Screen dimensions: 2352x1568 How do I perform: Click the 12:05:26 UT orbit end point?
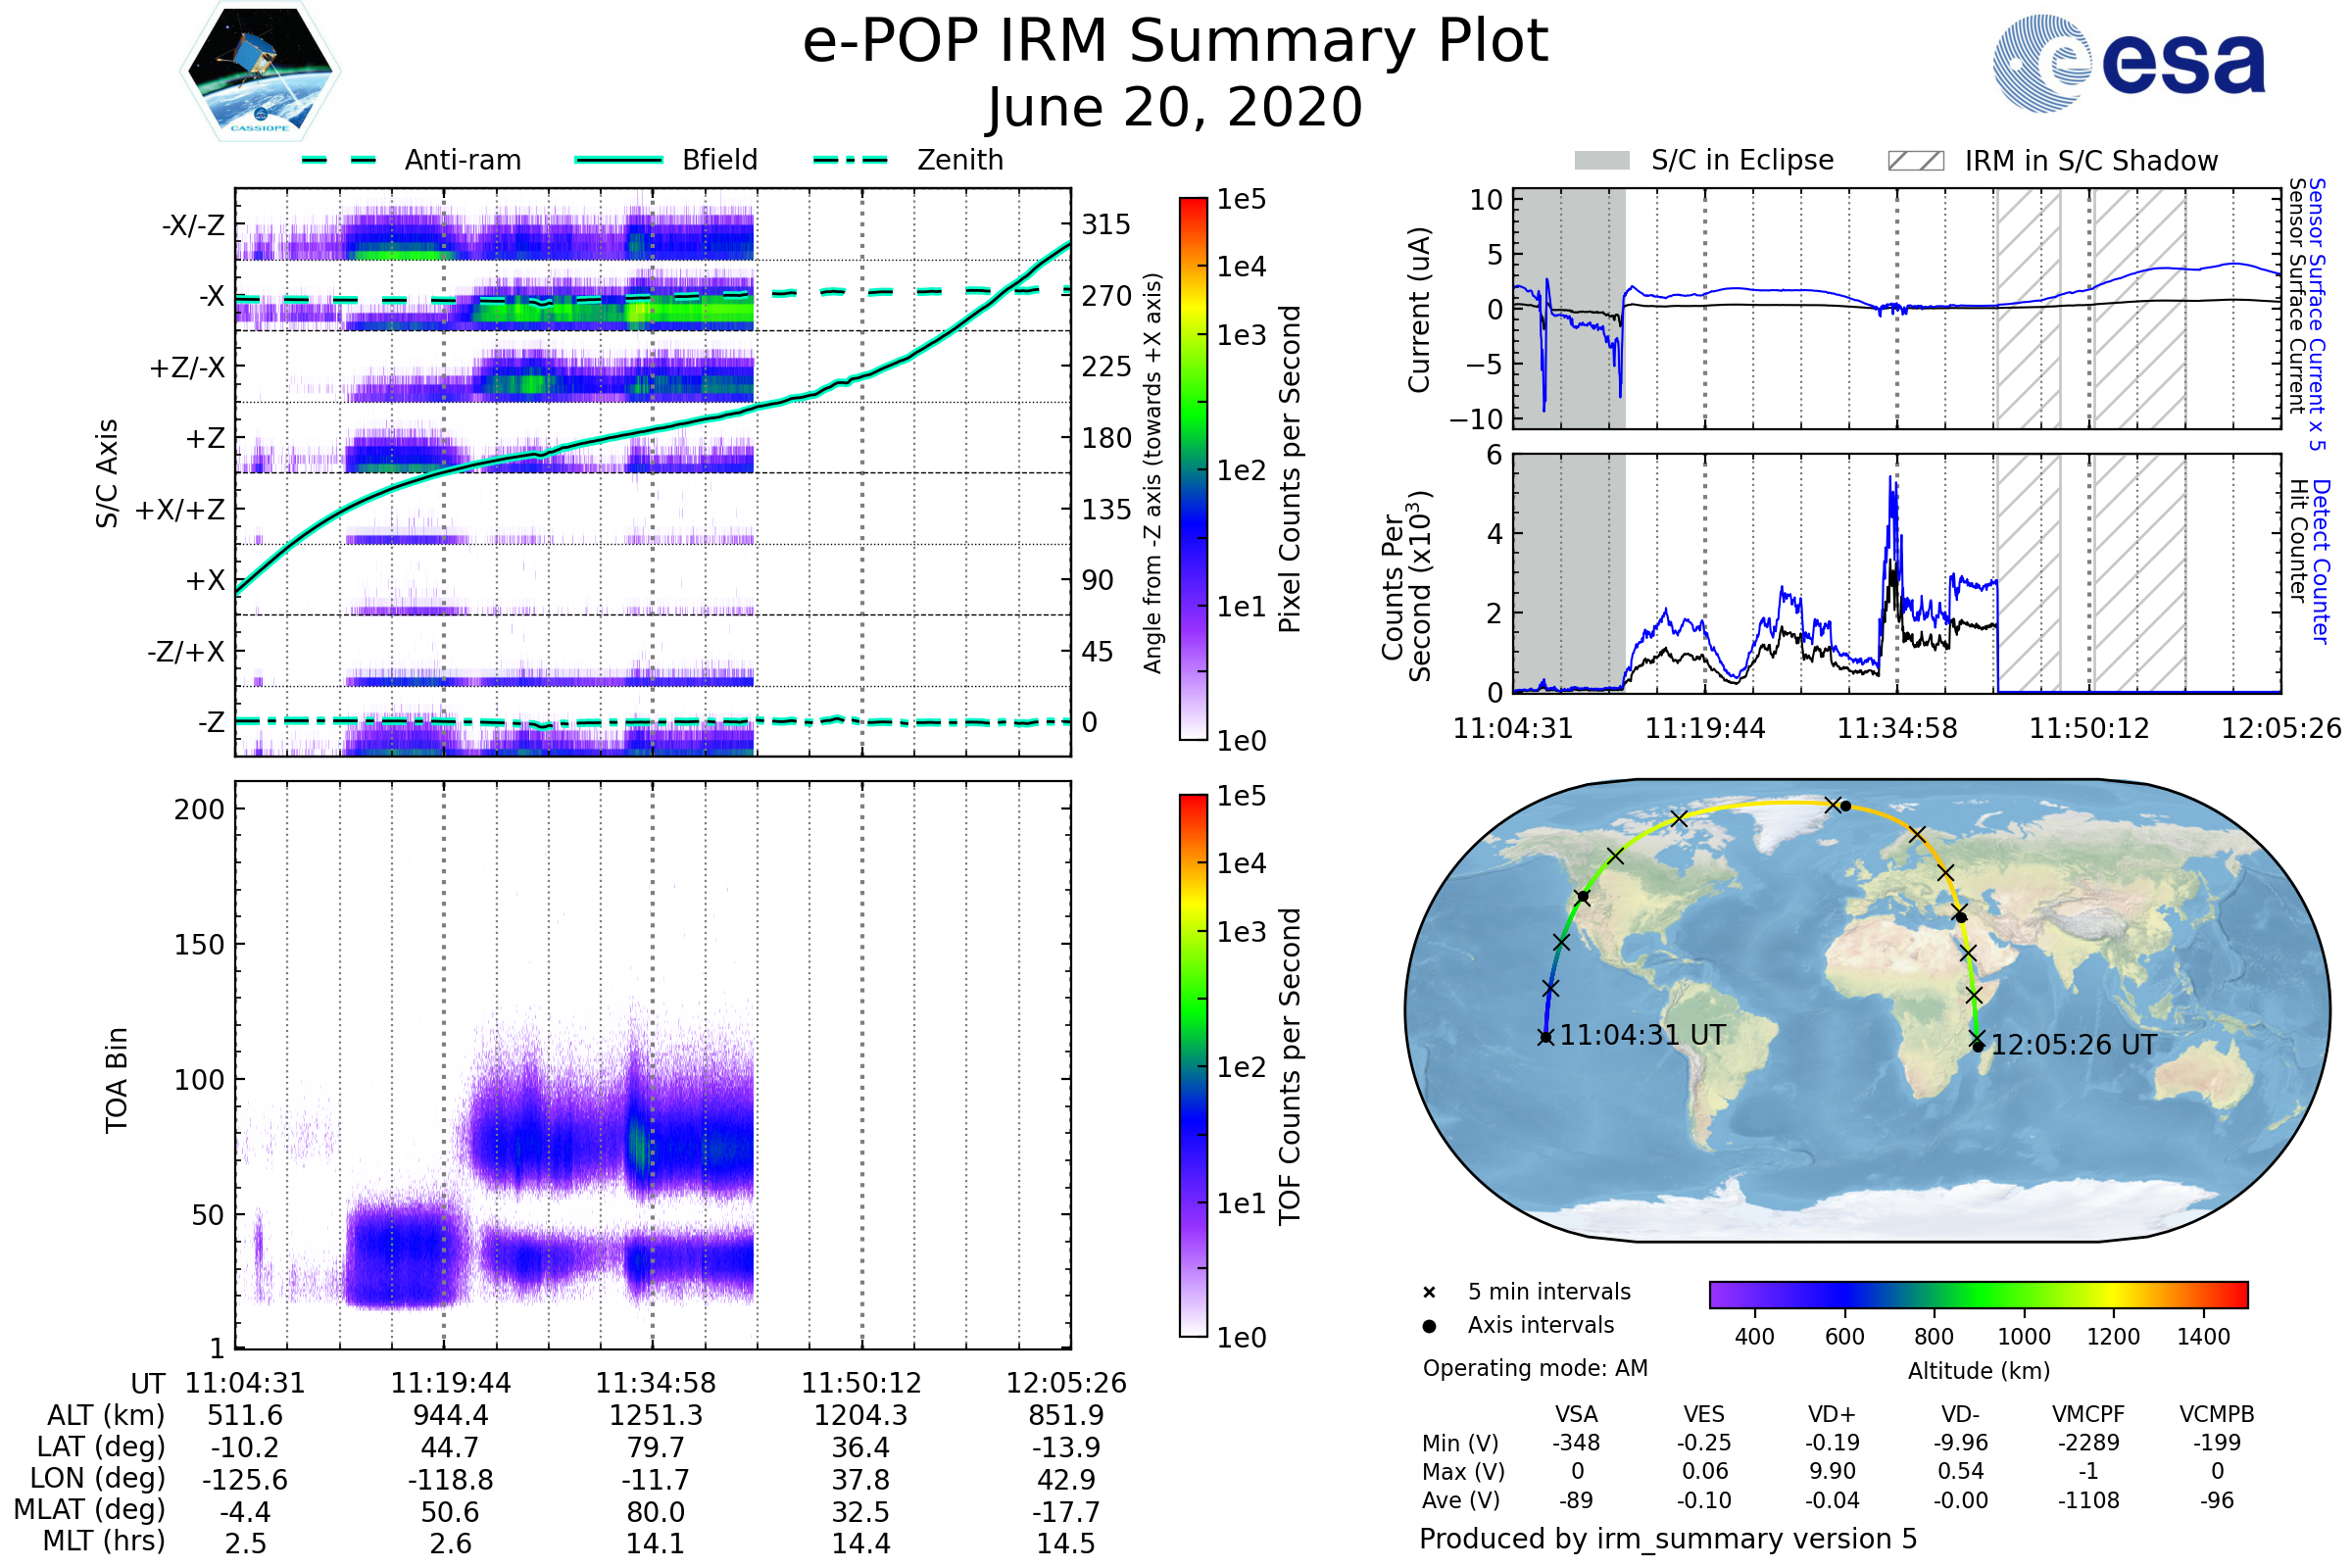click(1978, 1046)
